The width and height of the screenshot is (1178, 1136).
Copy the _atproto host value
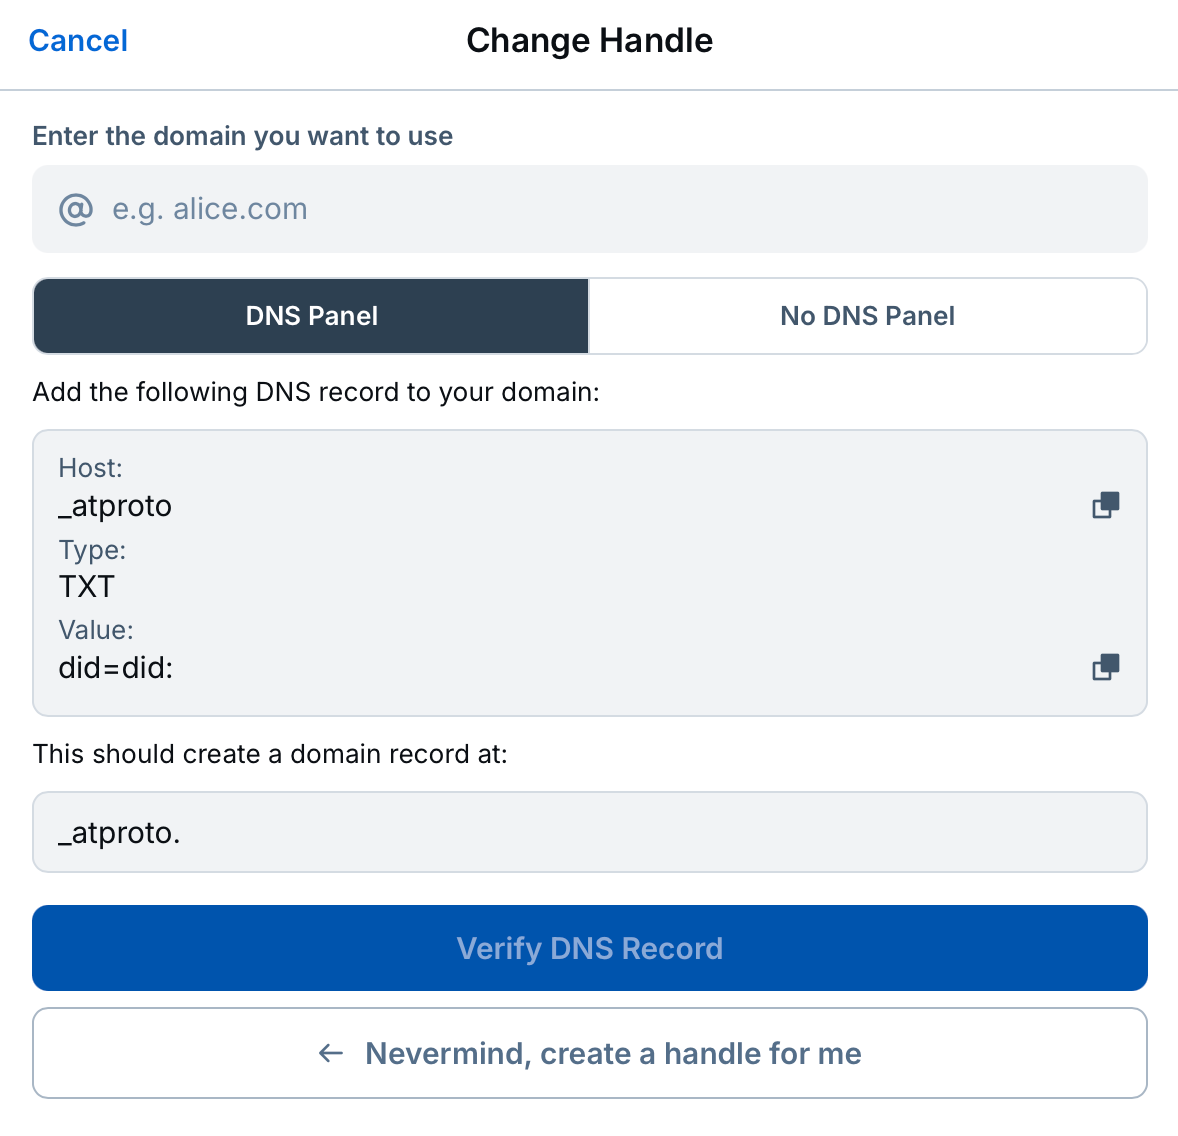[x=1105, y=505]
